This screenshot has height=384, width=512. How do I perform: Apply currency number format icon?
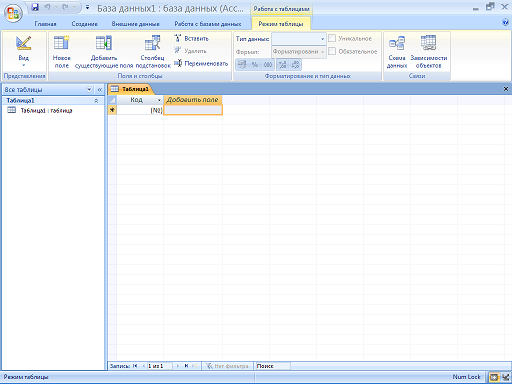[x=242, y=65]
